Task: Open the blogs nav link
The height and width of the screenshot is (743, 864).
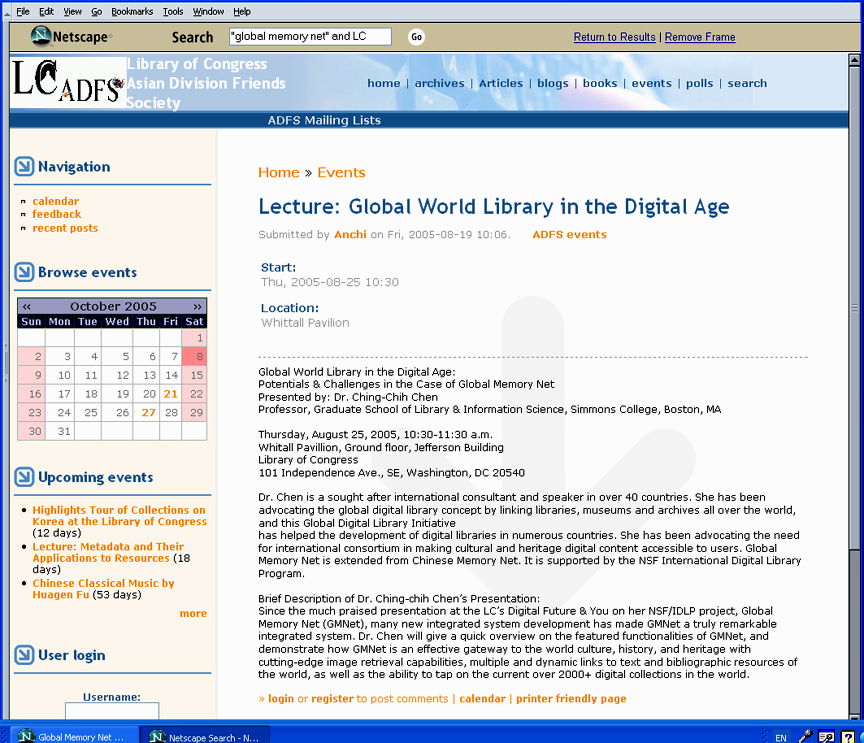Action: click(553, 83)
